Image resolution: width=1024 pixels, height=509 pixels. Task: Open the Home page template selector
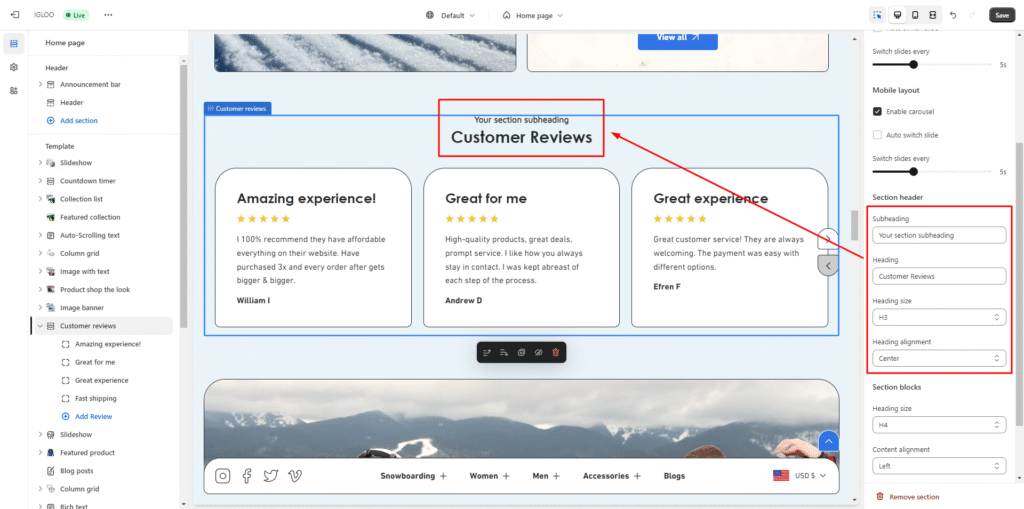pyautogui.click(x=532, y=15)
